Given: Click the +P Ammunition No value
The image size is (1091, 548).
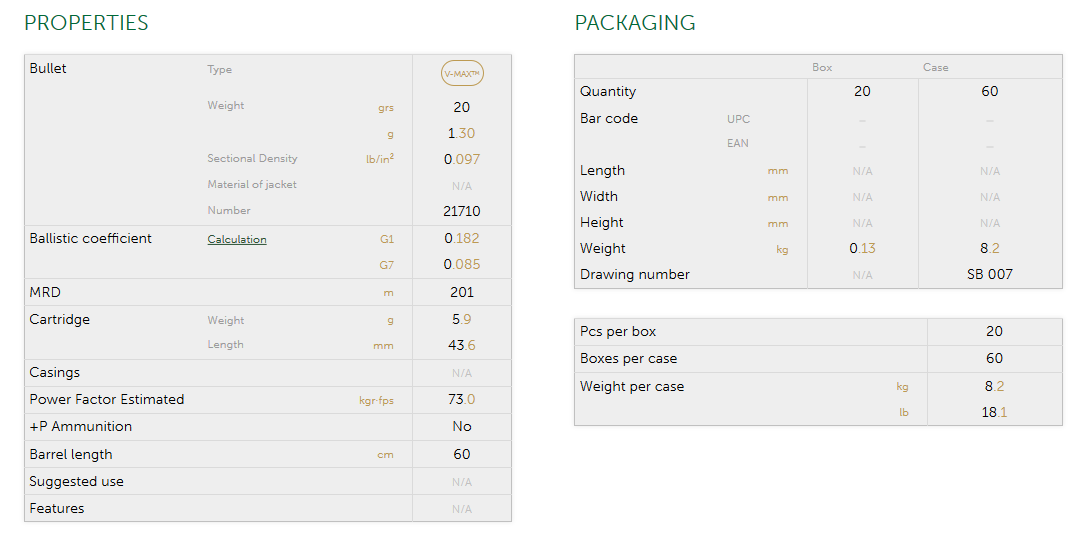Looking at the screenshot, I should tap(462, 427).
